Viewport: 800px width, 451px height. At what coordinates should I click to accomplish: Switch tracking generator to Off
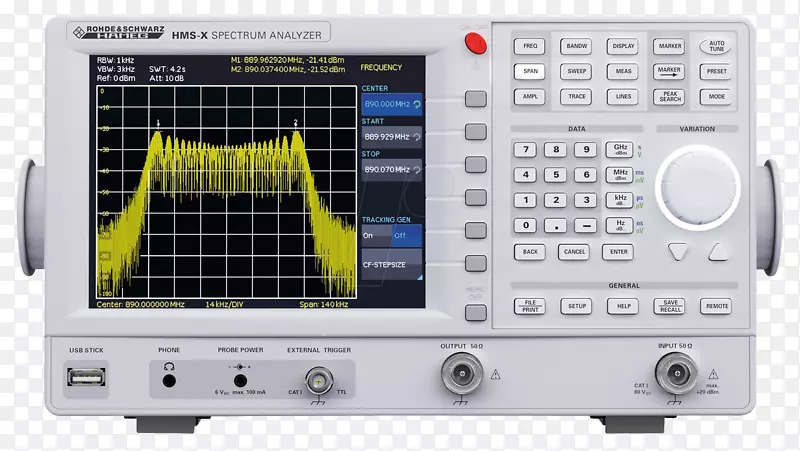402,235
